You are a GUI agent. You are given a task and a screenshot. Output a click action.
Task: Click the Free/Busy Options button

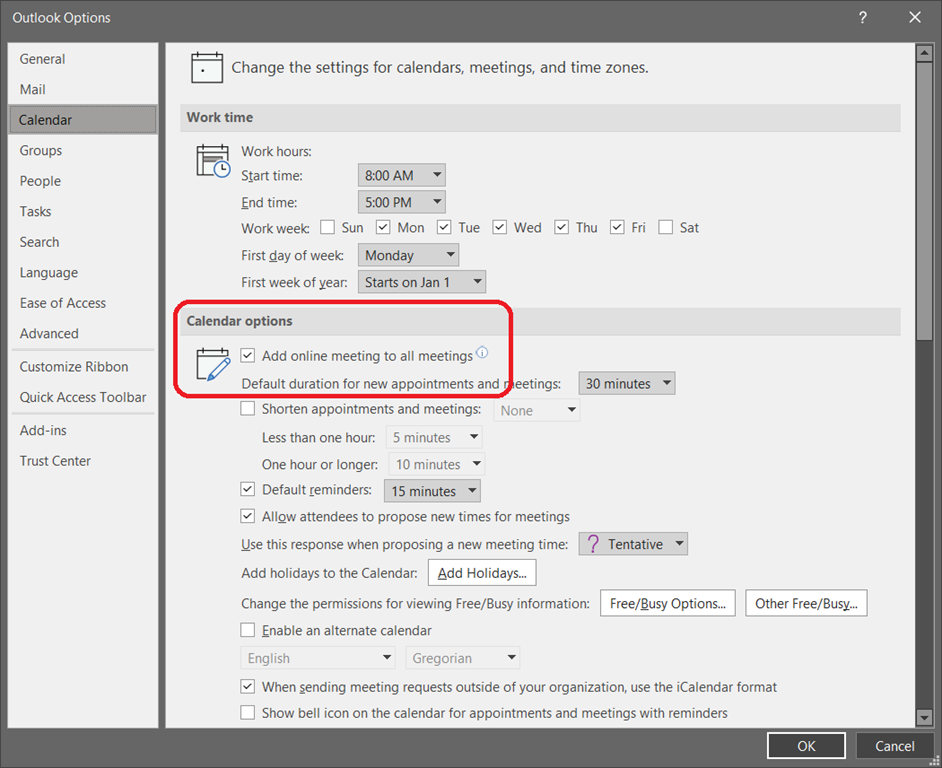pyautogui.click(x=668, y=603)
